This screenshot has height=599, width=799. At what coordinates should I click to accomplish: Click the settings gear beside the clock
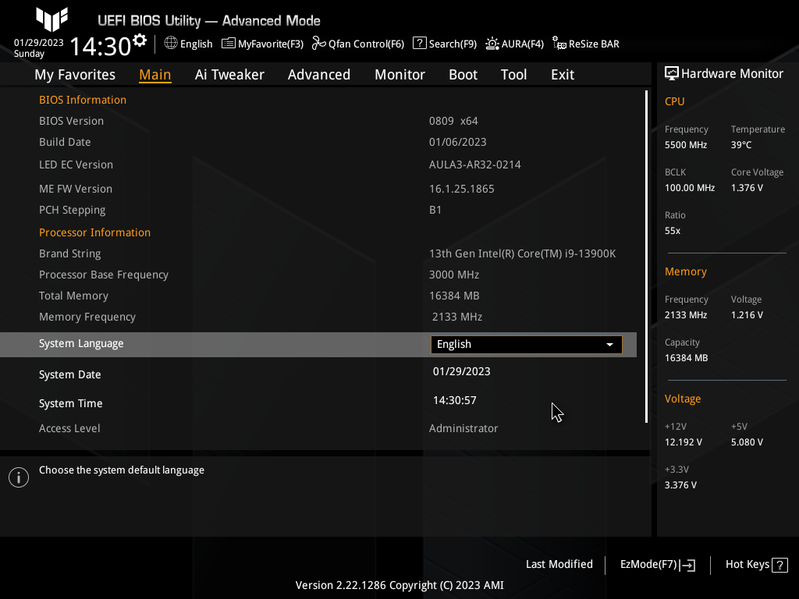pos(140,40)
